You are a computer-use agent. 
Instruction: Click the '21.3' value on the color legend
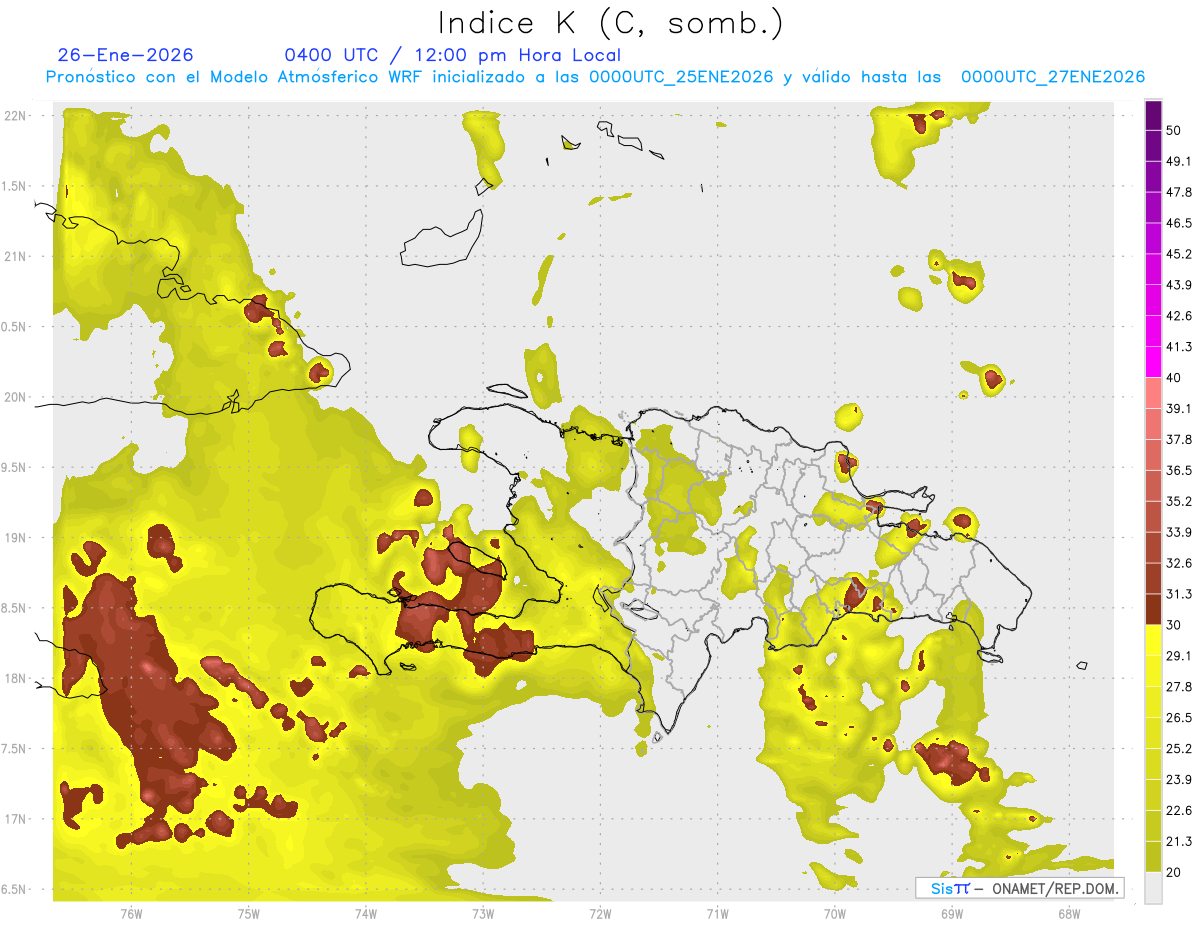pyautogui.click(x=1179, y=841)
